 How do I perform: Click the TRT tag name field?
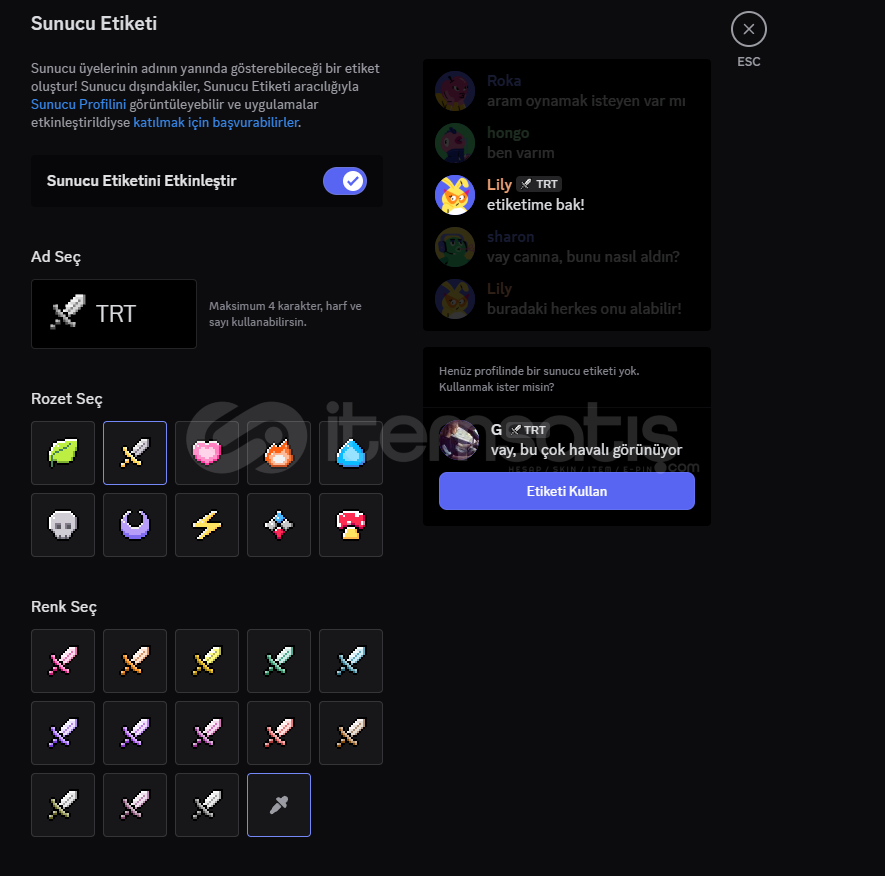tap(114, 314)
